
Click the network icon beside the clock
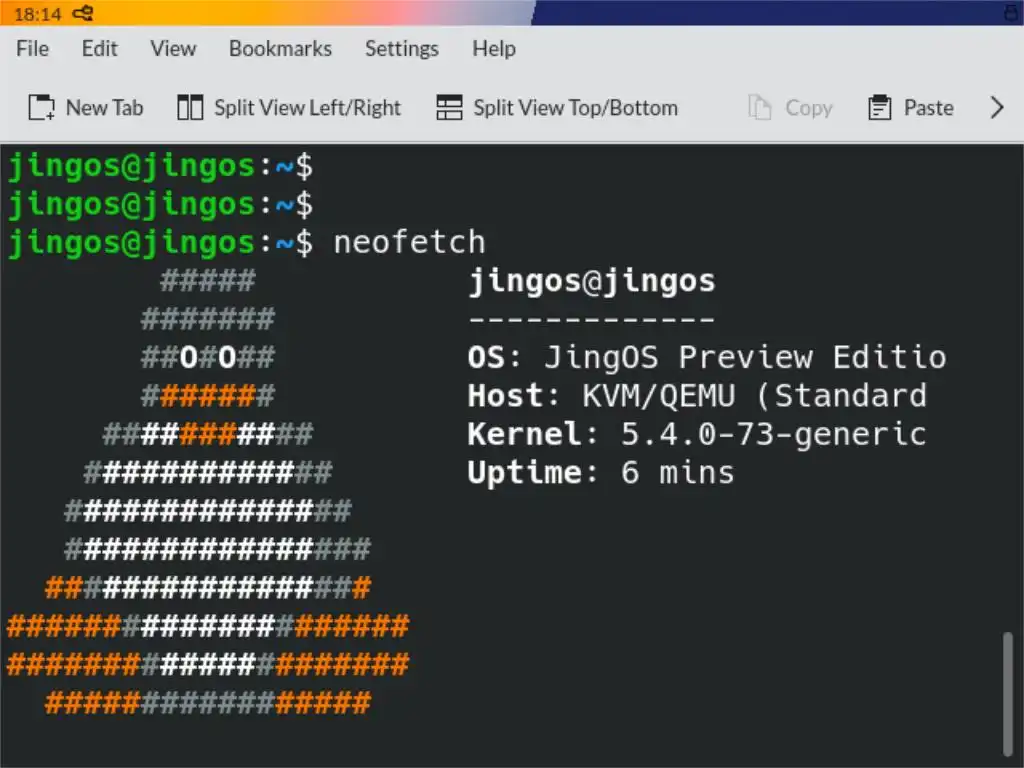[83, 13]
